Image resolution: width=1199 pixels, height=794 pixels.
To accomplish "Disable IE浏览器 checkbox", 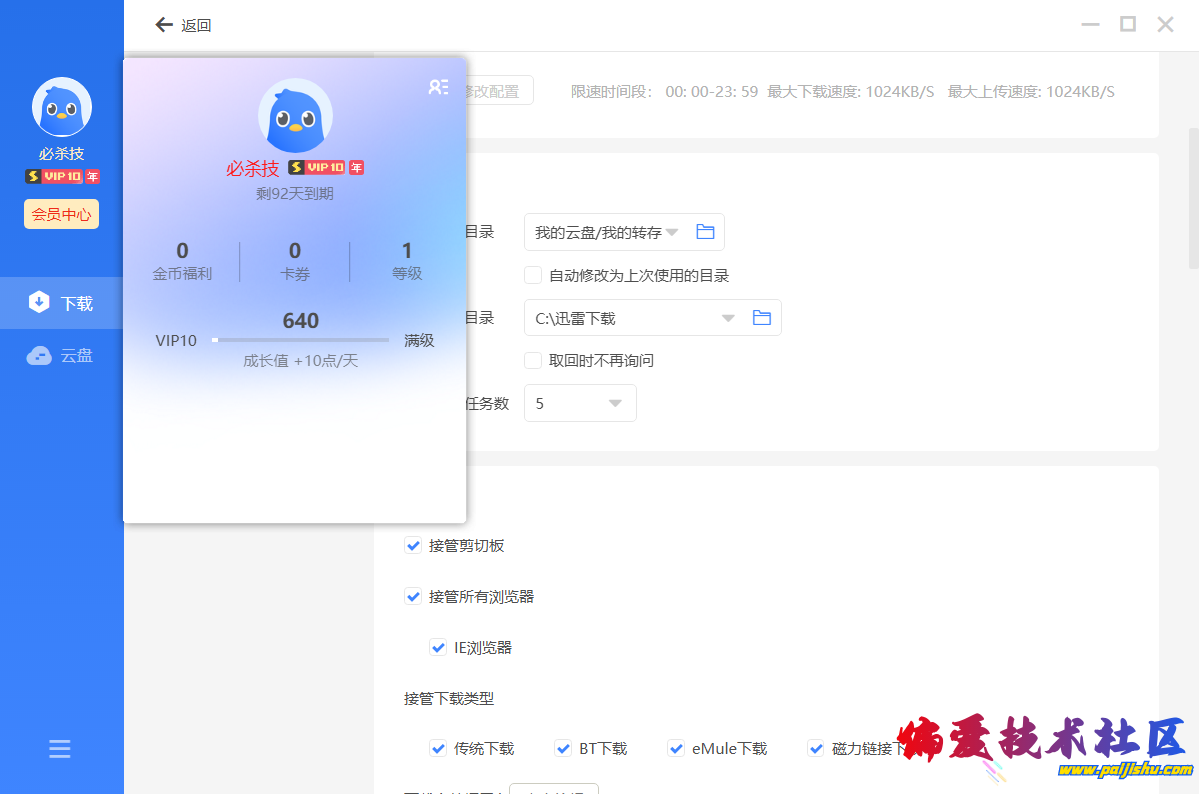I will (x=438, y=647).
